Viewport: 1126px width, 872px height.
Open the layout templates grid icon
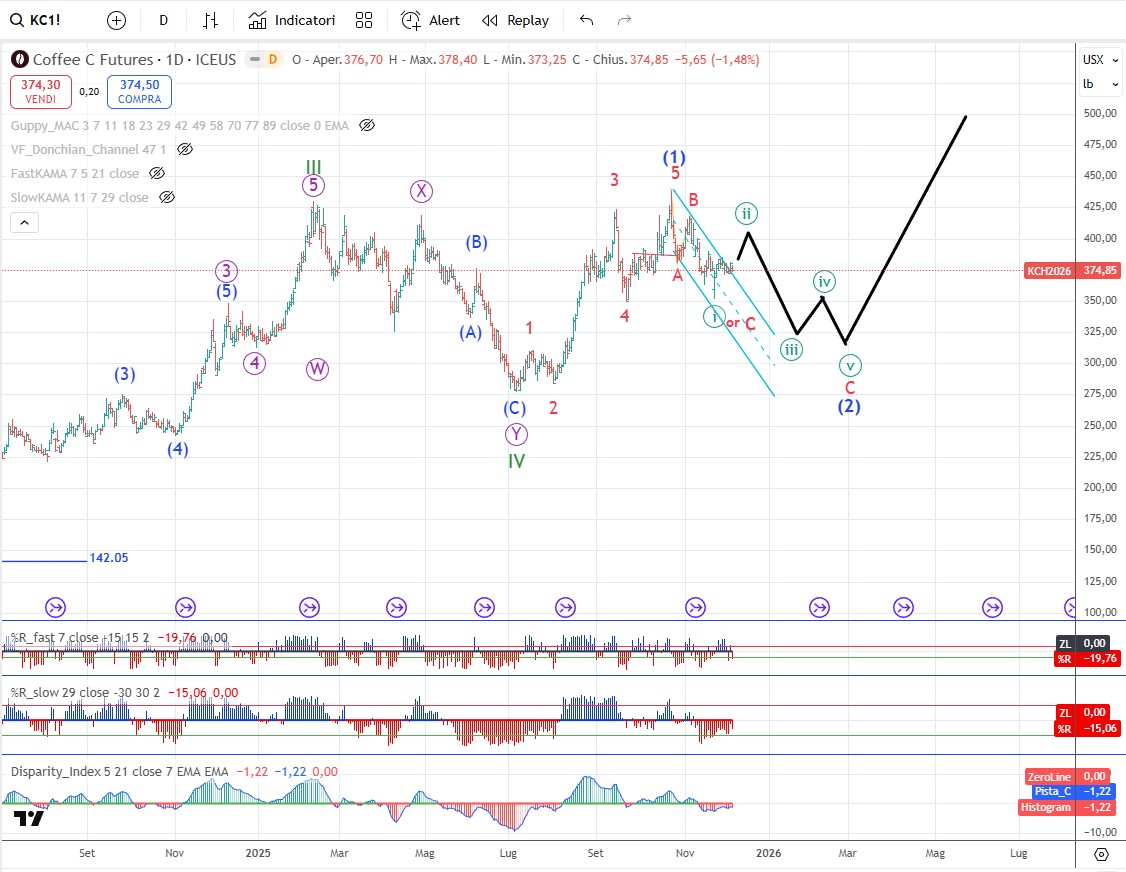pyautogui.click(x=364, y=20)
